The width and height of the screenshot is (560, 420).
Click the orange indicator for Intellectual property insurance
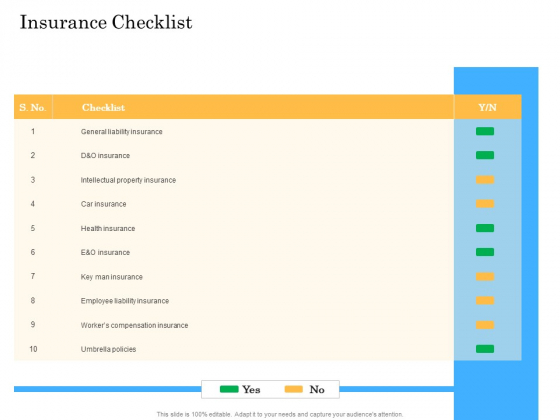point(485,180)
